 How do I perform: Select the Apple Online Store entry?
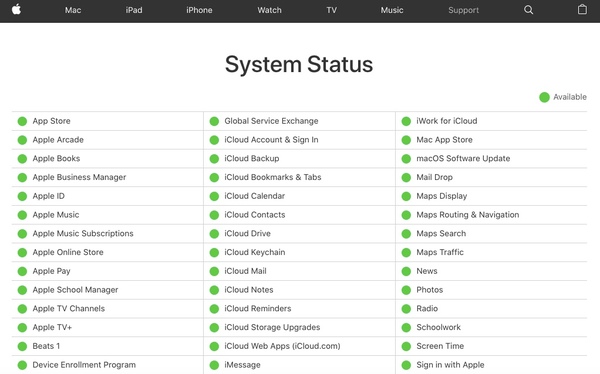click(x=68, y=252)
